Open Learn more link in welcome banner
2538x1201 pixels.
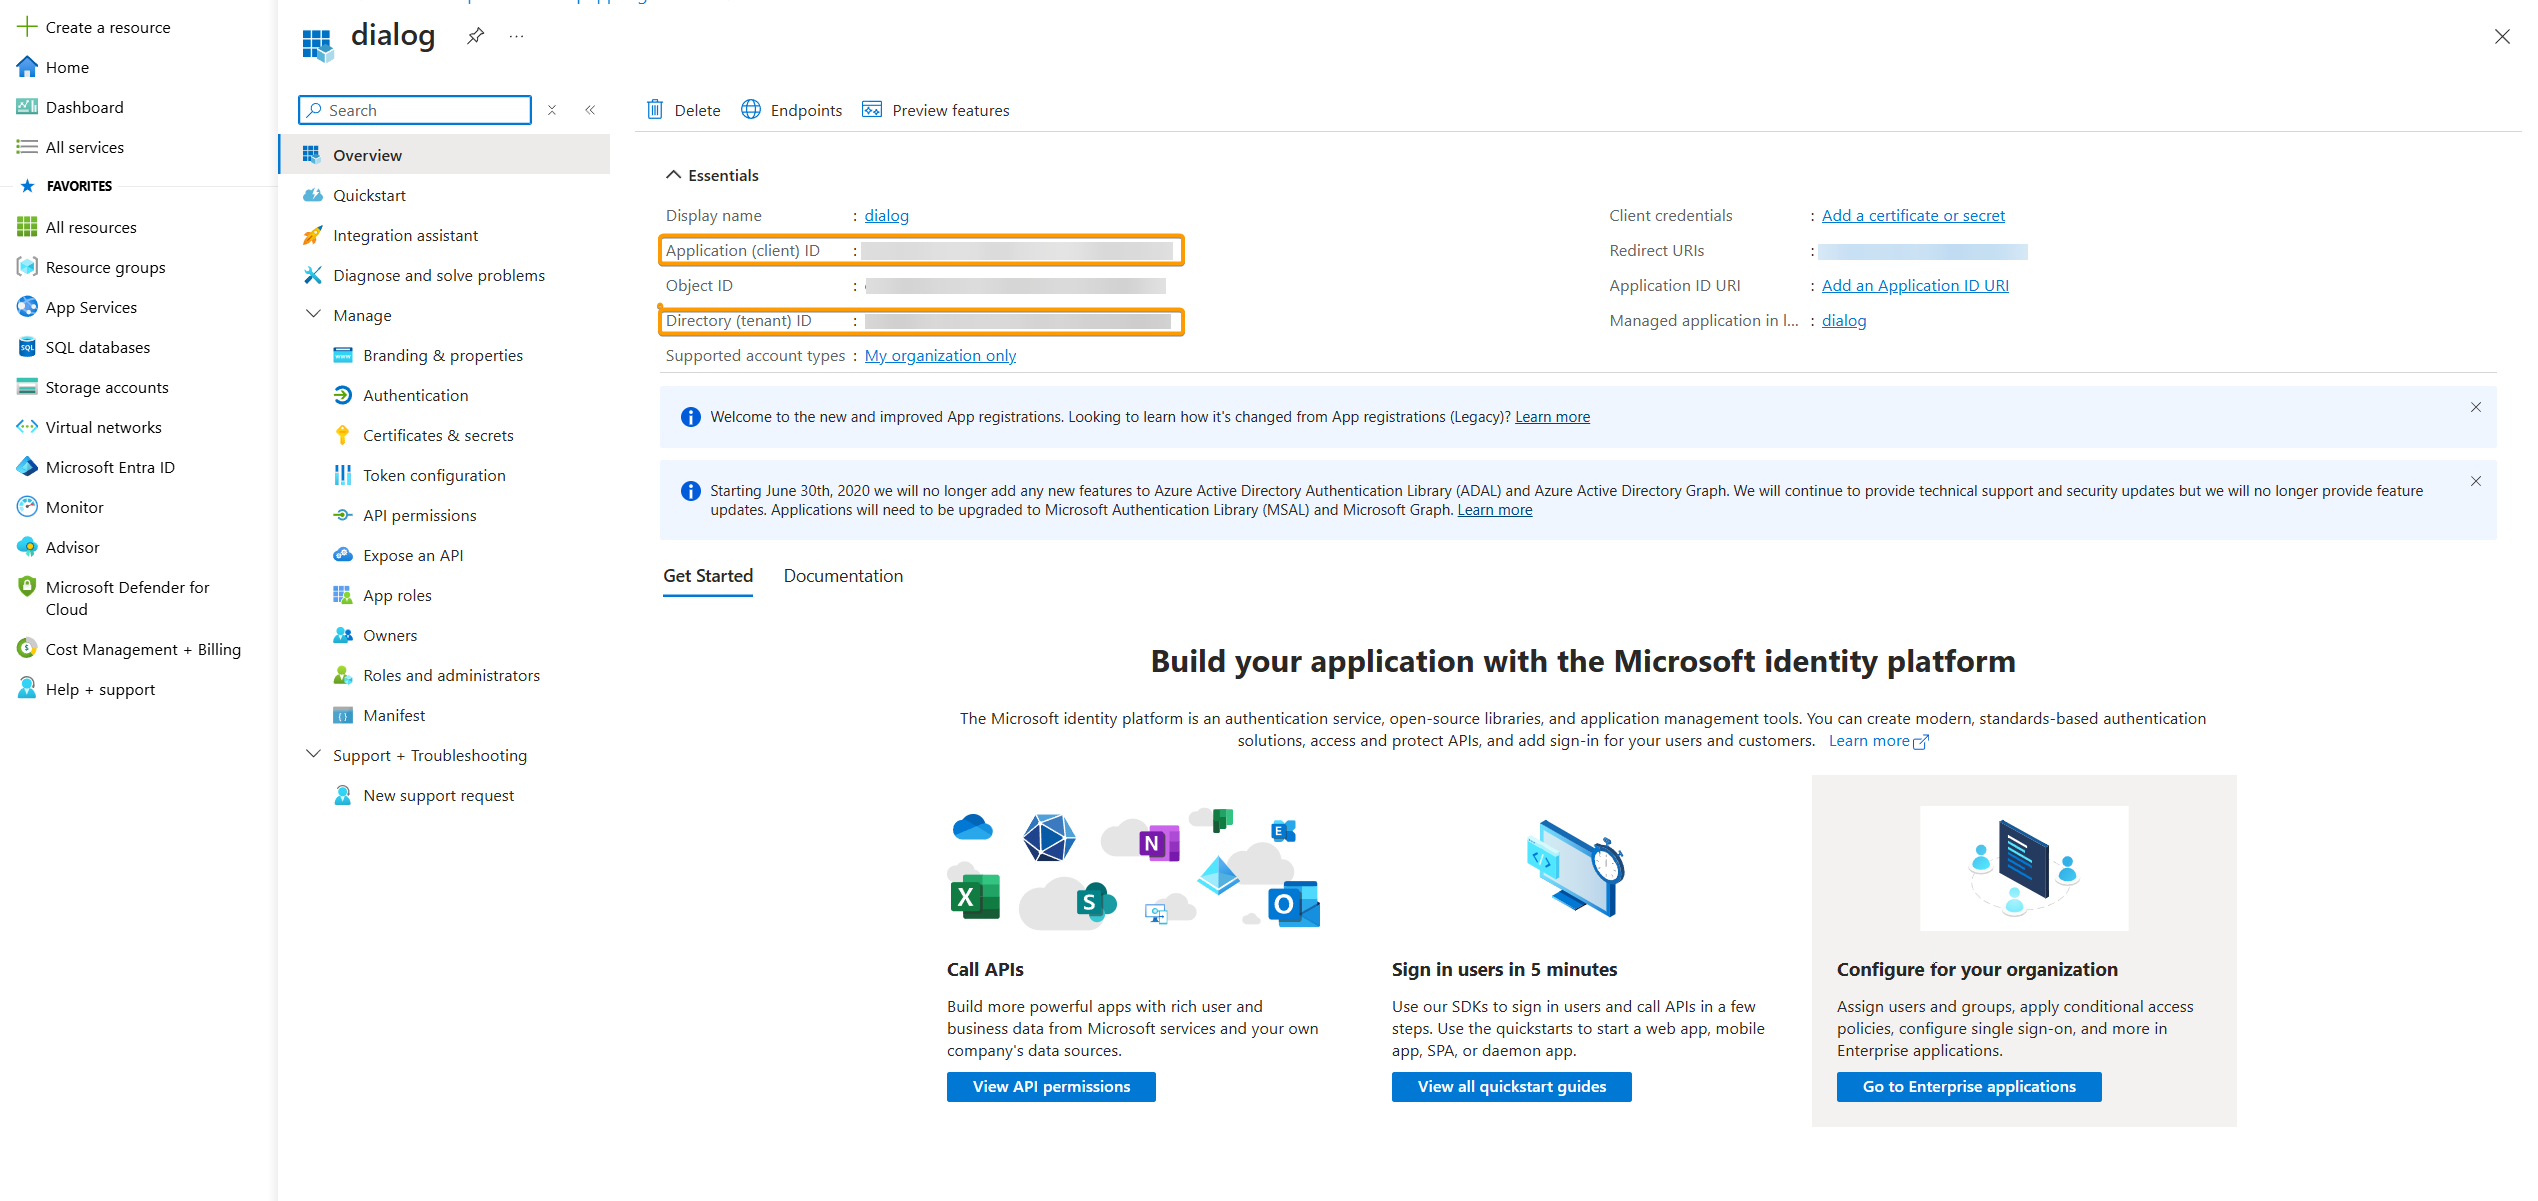[x=1552, y=417]
